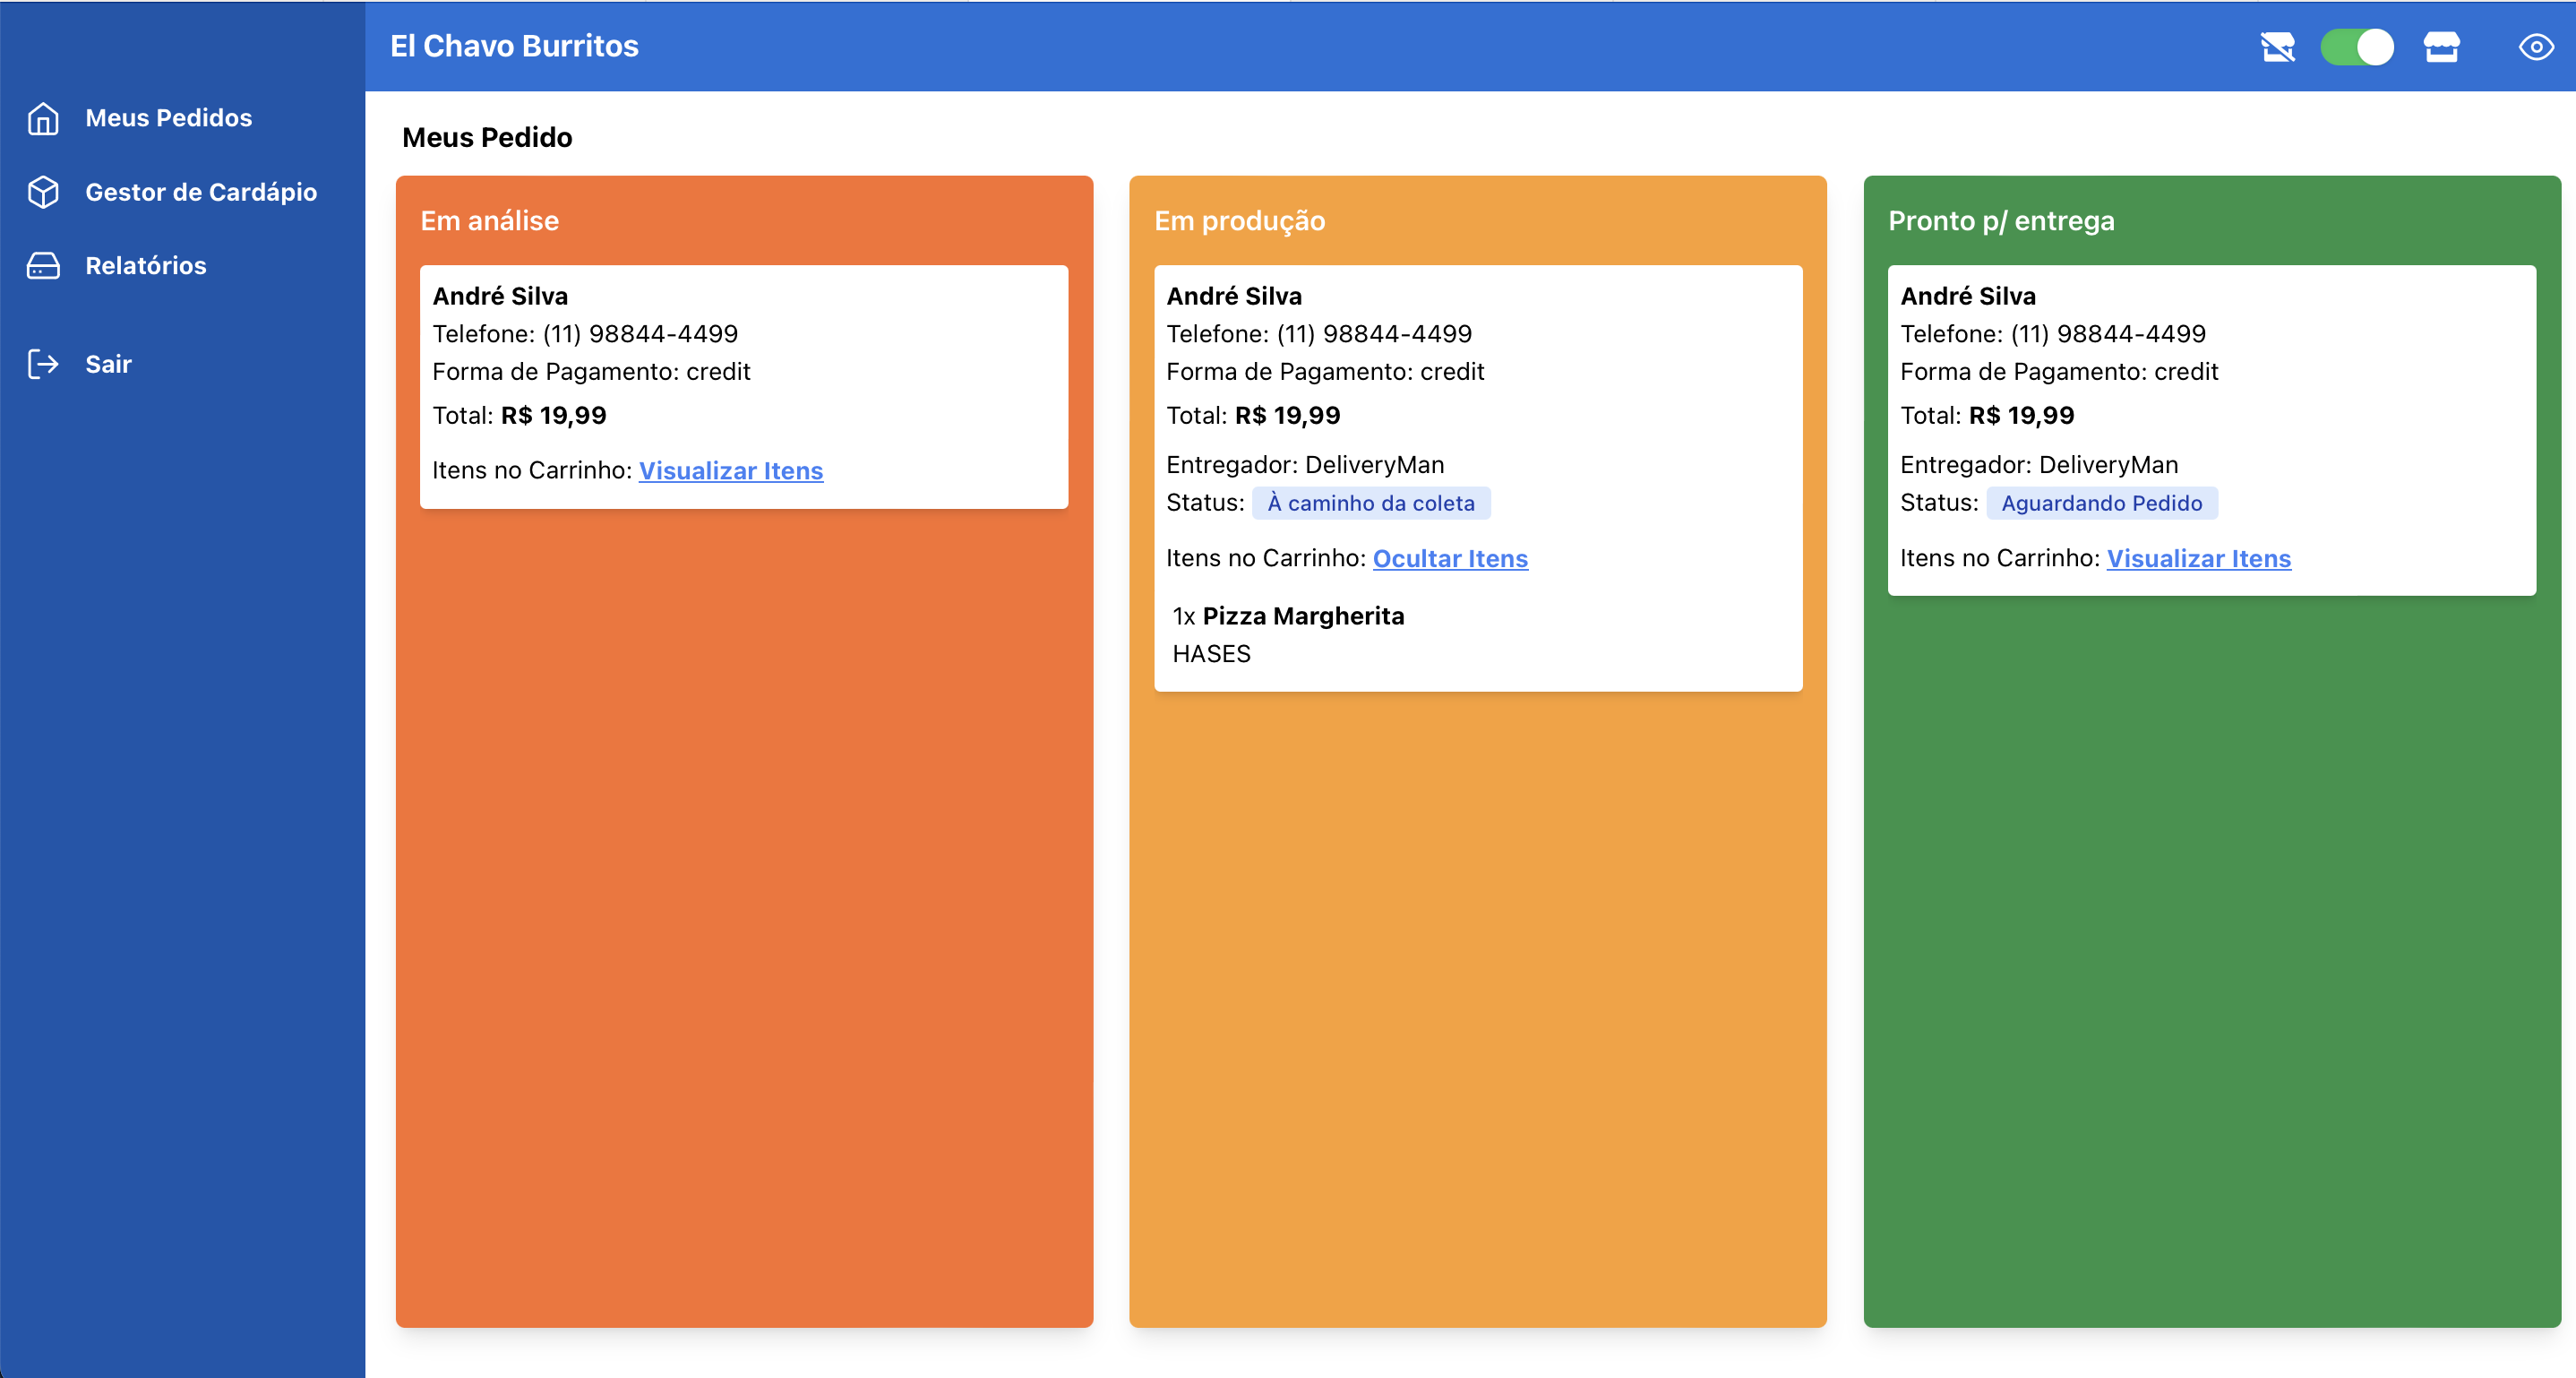Click the open storefront icon in header
The width and height of the screenshot is (2576, 1378).
coord(2441,47)
